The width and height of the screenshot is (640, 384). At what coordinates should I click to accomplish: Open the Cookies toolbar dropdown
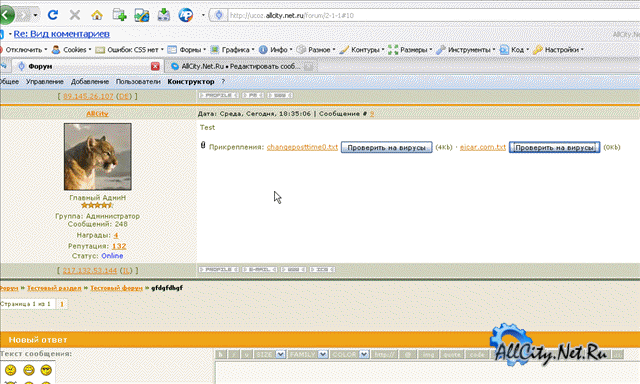coord(72,50)
